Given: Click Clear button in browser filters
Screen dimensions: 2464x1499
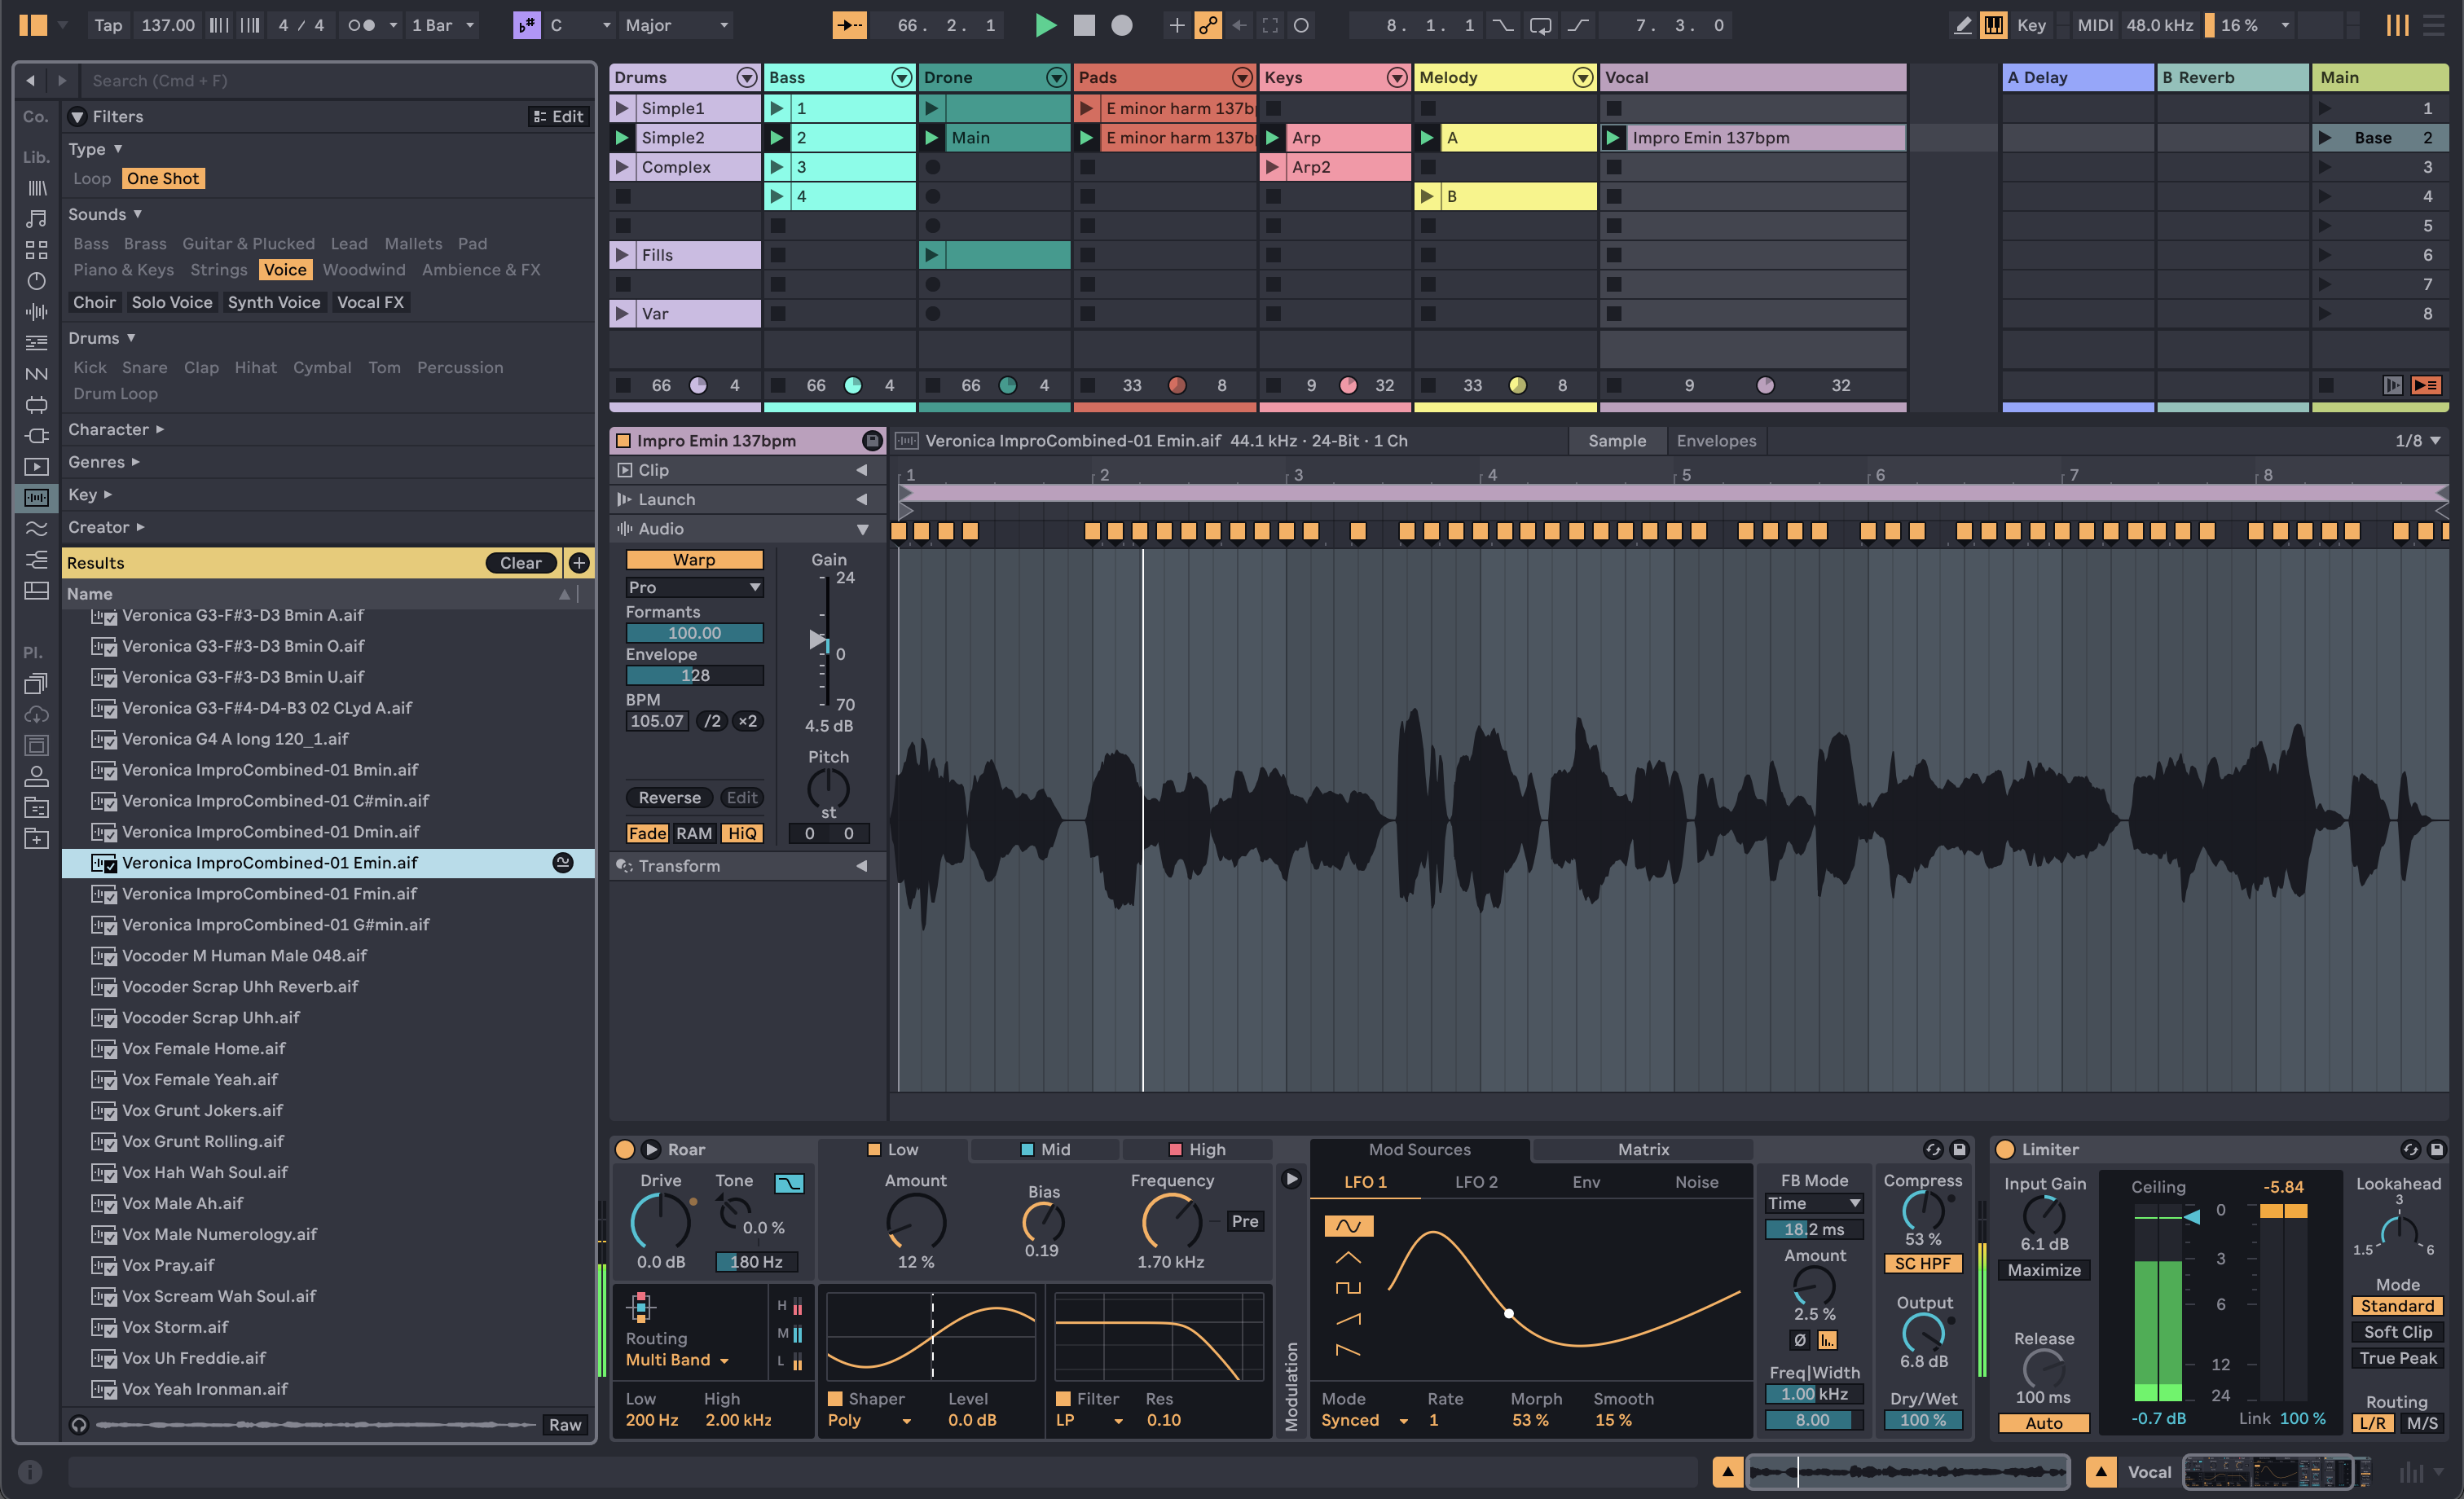Looking at the screenshot, I should 519,563.
